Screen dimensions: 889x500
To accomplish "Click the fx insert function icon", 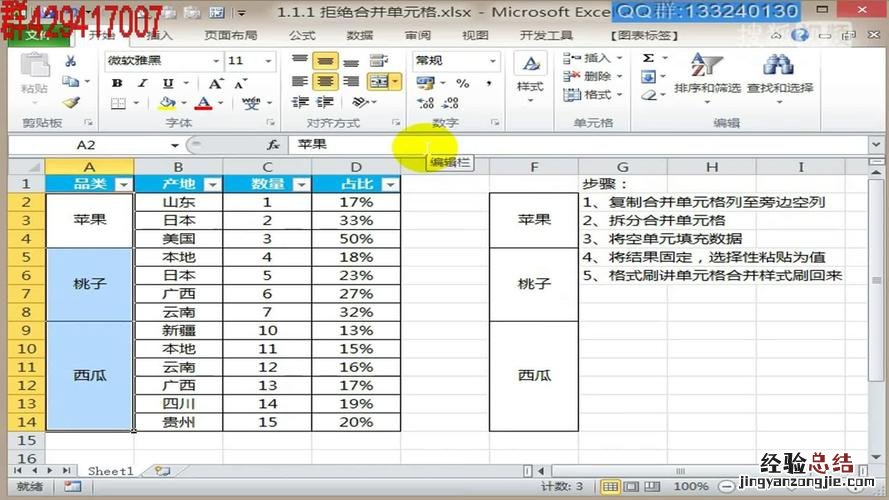I will pos(272,145).
